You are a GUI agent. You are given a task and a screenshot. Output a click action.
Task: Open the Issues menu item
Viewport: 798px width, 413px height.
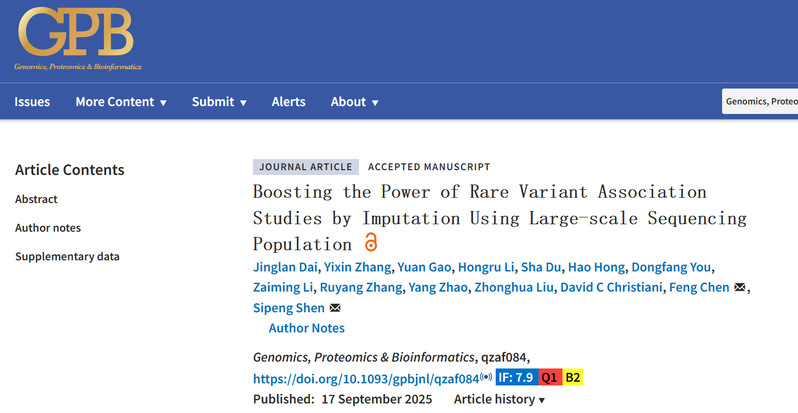pos(32,102)
